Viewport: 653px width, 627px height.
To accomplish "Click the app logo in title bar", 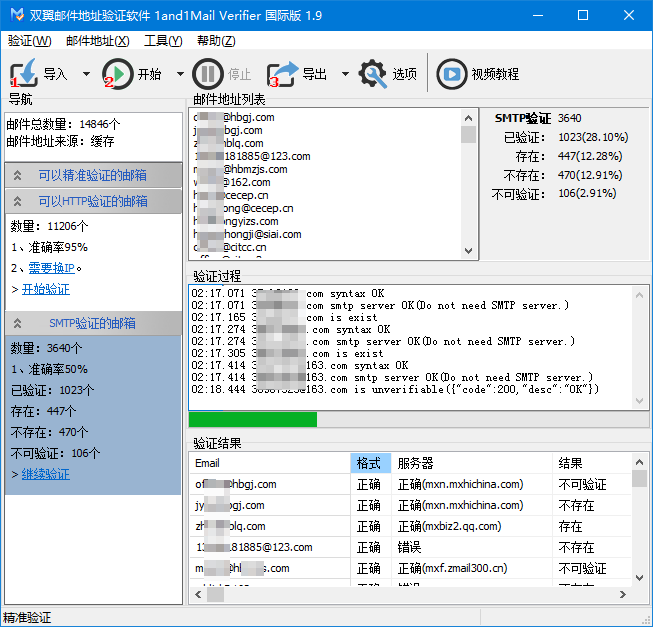I will click(15, 15).
